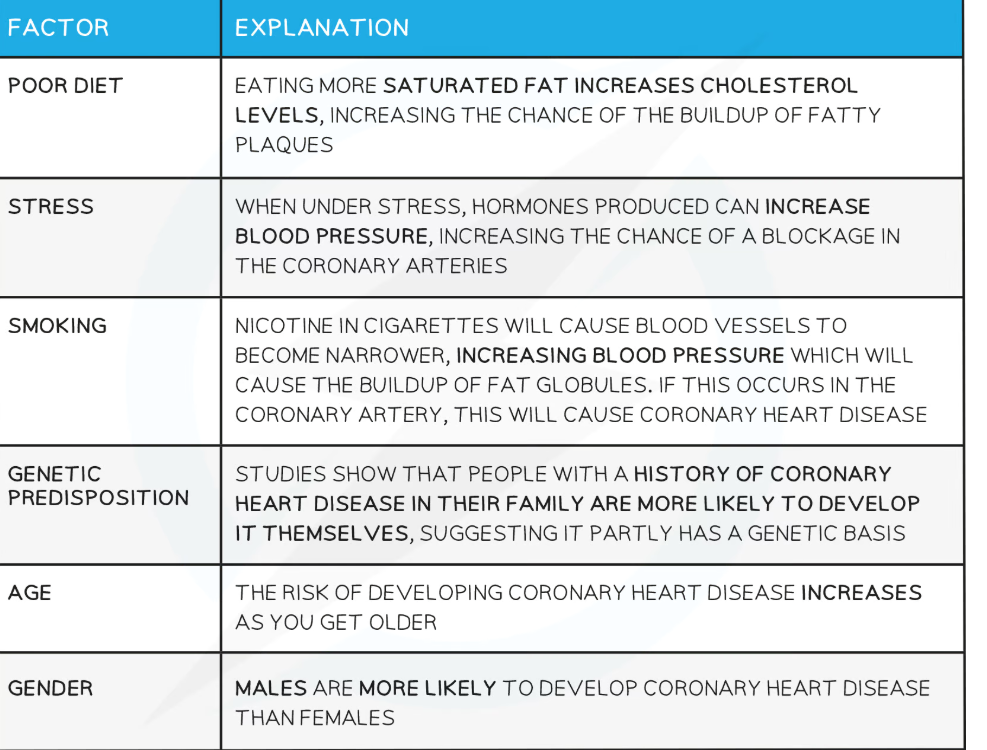Click bold text SATURATED FAT INCREASES CHOLESTEROL
987x750 pixels.
click(620, 86)
